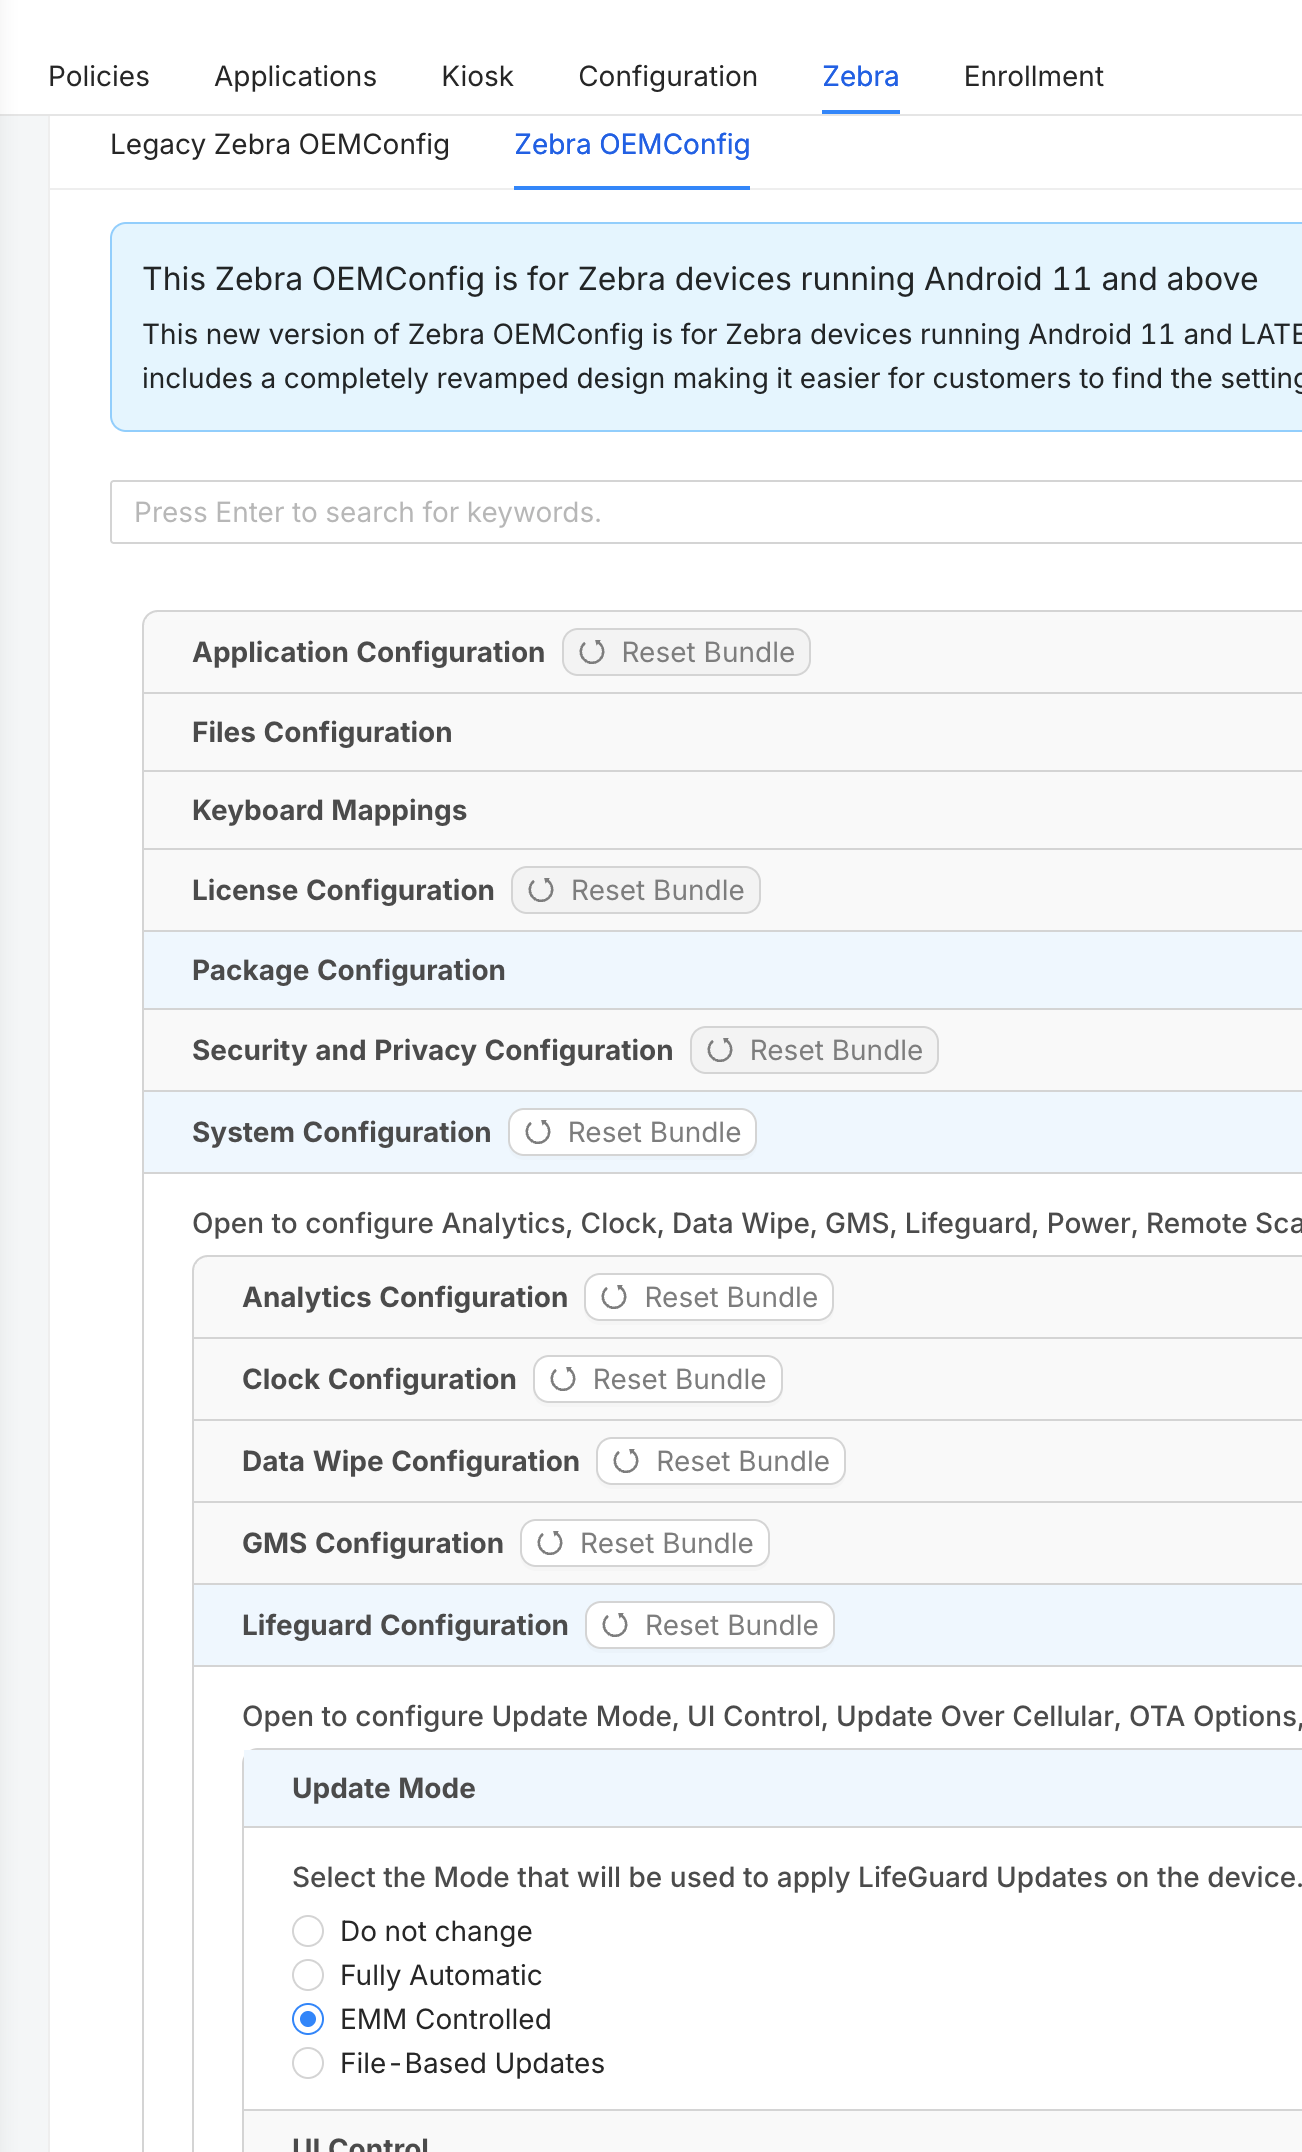Select the EMM Controlled radio button
The width and height of the screenshot is (1302, 2152).
308,2019
